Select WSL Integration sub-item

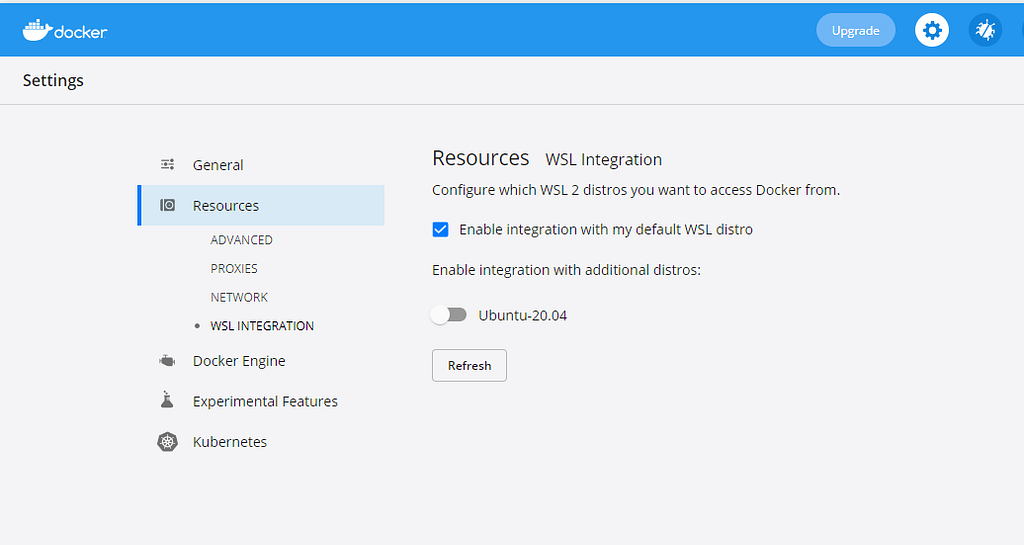point(262,326)
